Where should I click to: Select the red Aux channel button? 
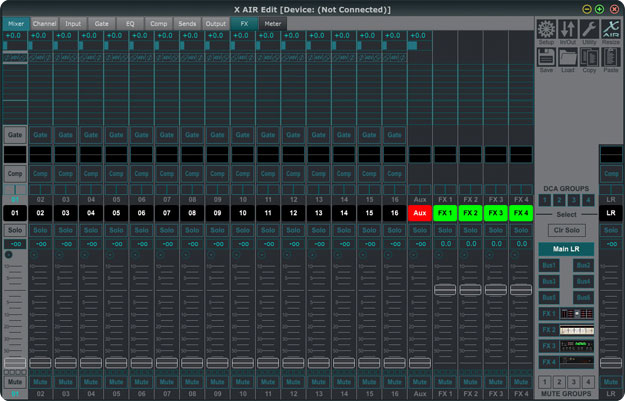420,213
